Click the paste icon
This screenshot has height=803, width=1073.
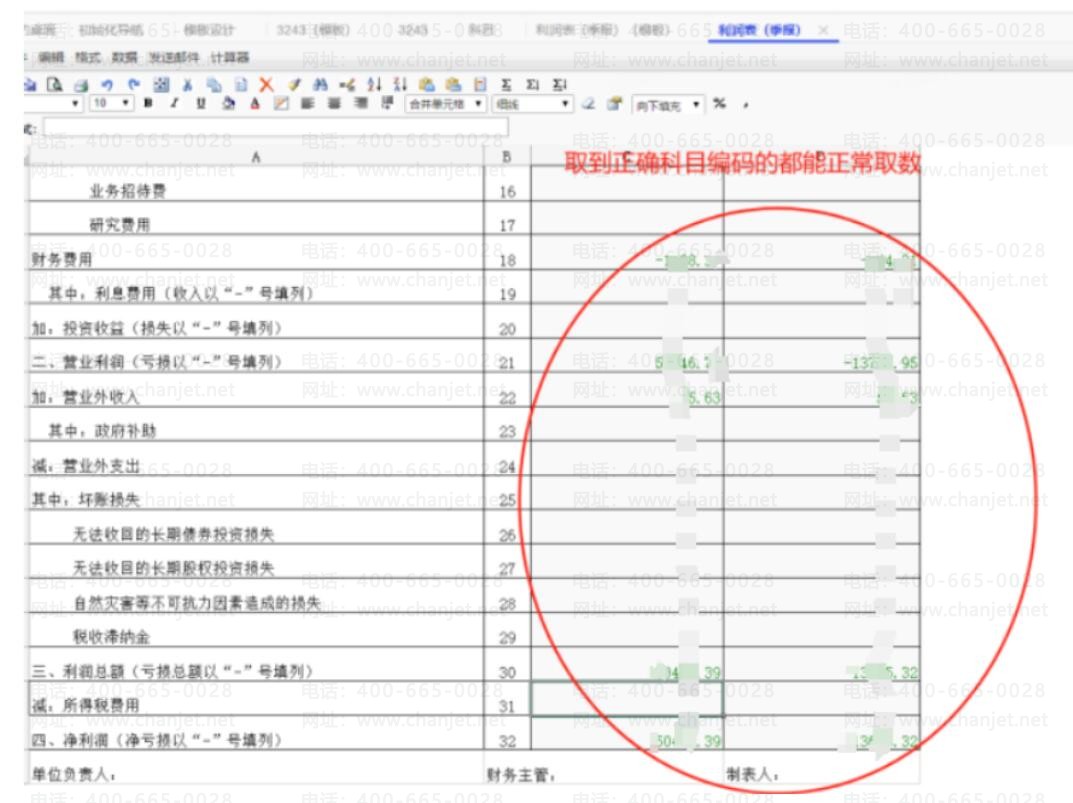240,85
